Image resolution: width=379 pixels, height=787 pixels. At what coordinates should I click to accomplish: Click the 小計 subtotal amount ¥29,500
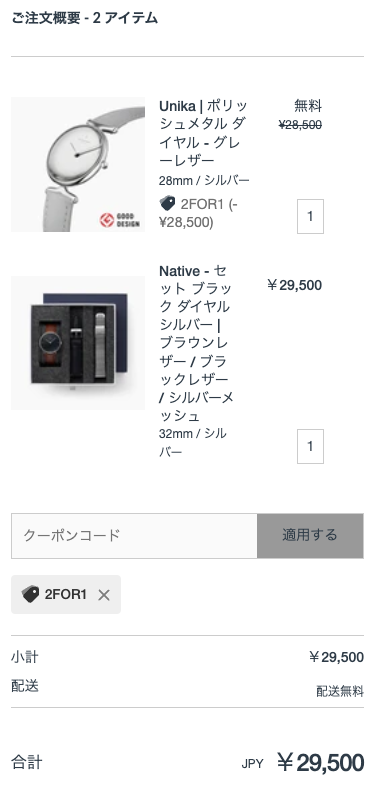(336, 657)
